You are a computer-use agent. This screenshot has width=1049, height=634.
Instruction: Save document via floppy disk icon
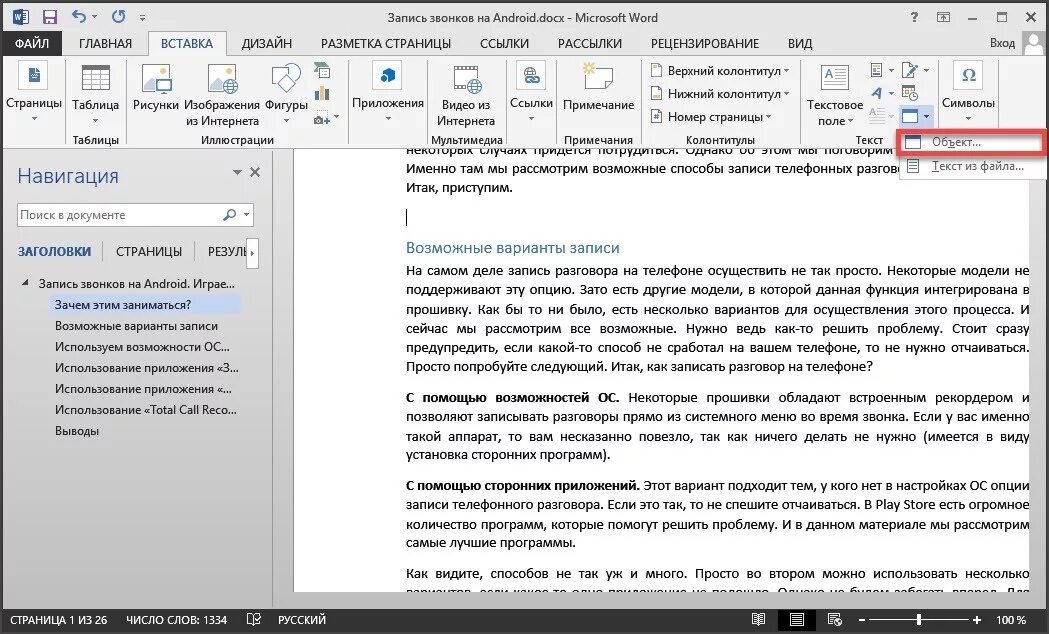tap(49, 17)
